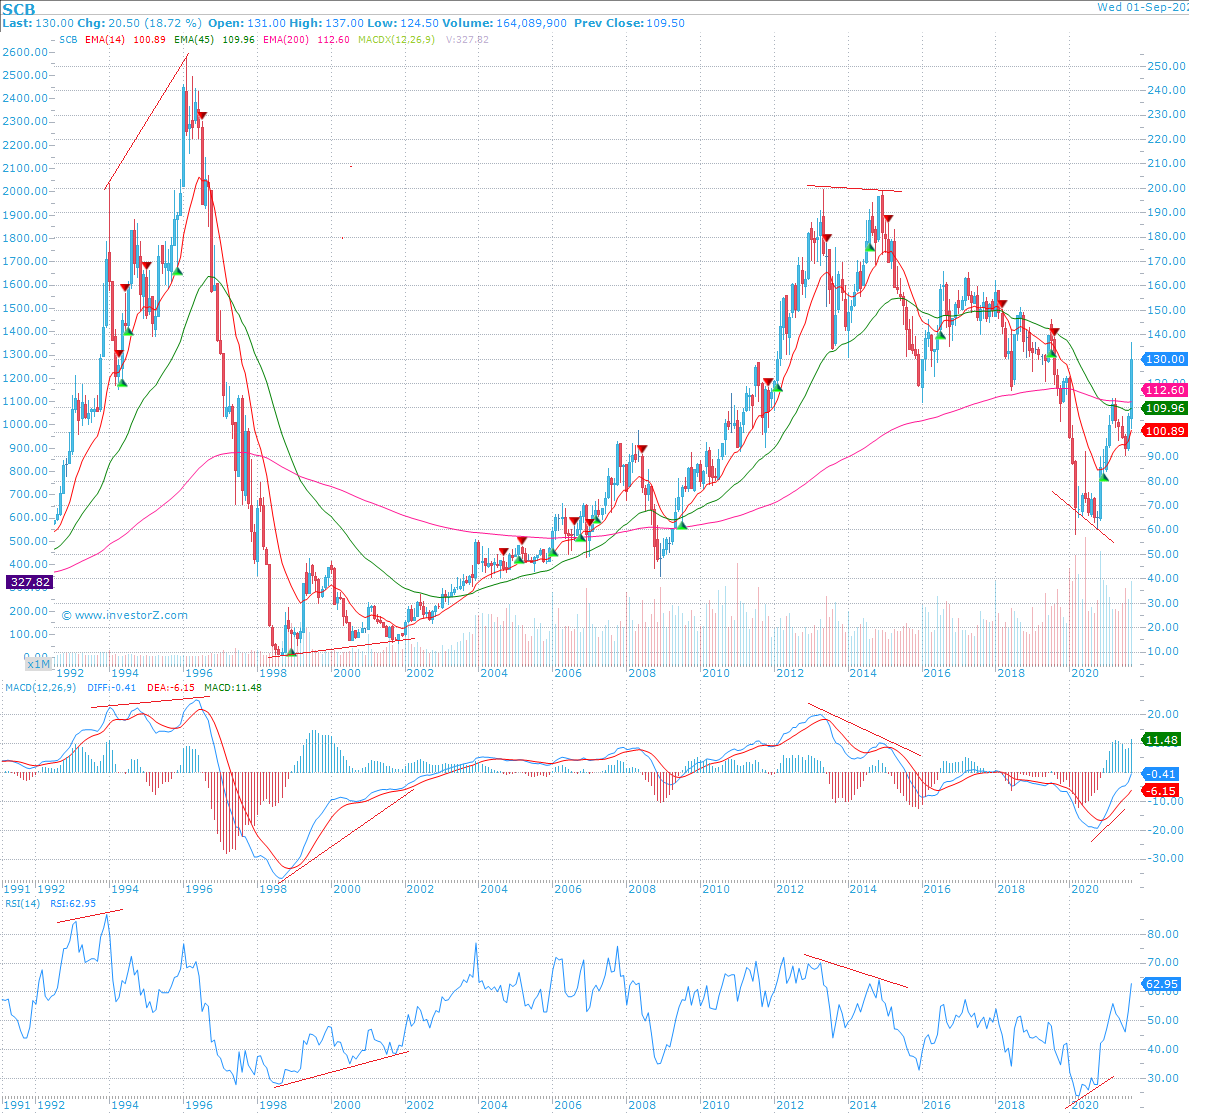Select the MACD(12,26,9) panel title
1211x1115 pixels.
(x=41, y=688)
